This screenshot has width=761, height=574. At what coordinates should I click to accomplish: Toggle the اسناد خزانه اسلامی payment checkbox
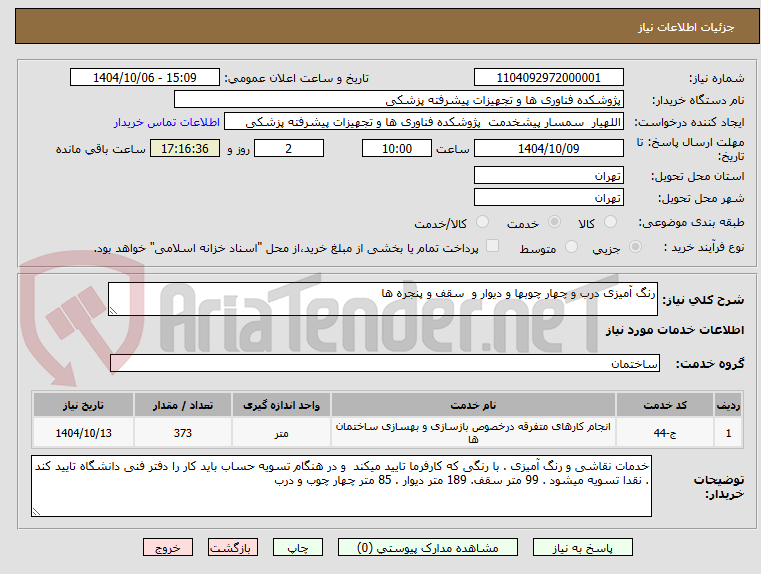493,246
